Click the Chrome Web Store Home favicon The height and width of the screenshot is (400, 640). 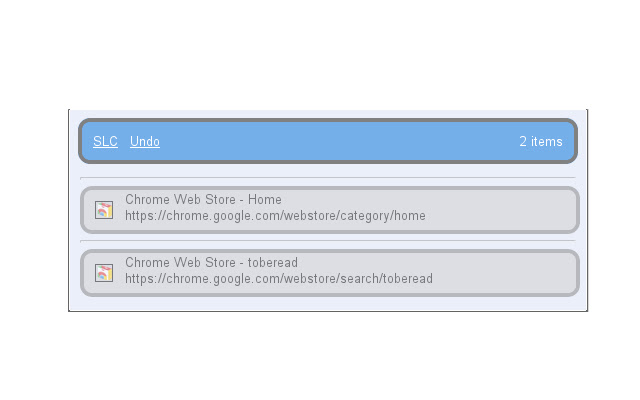pos(104,210)
